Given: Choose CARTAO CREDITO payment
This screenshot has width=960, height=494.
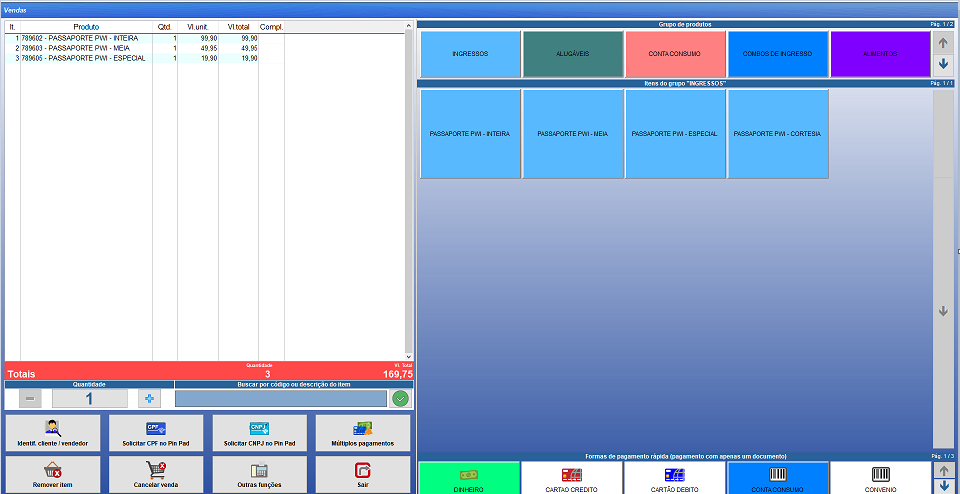Looking at the screenshot, I should [x=571, y=477].
